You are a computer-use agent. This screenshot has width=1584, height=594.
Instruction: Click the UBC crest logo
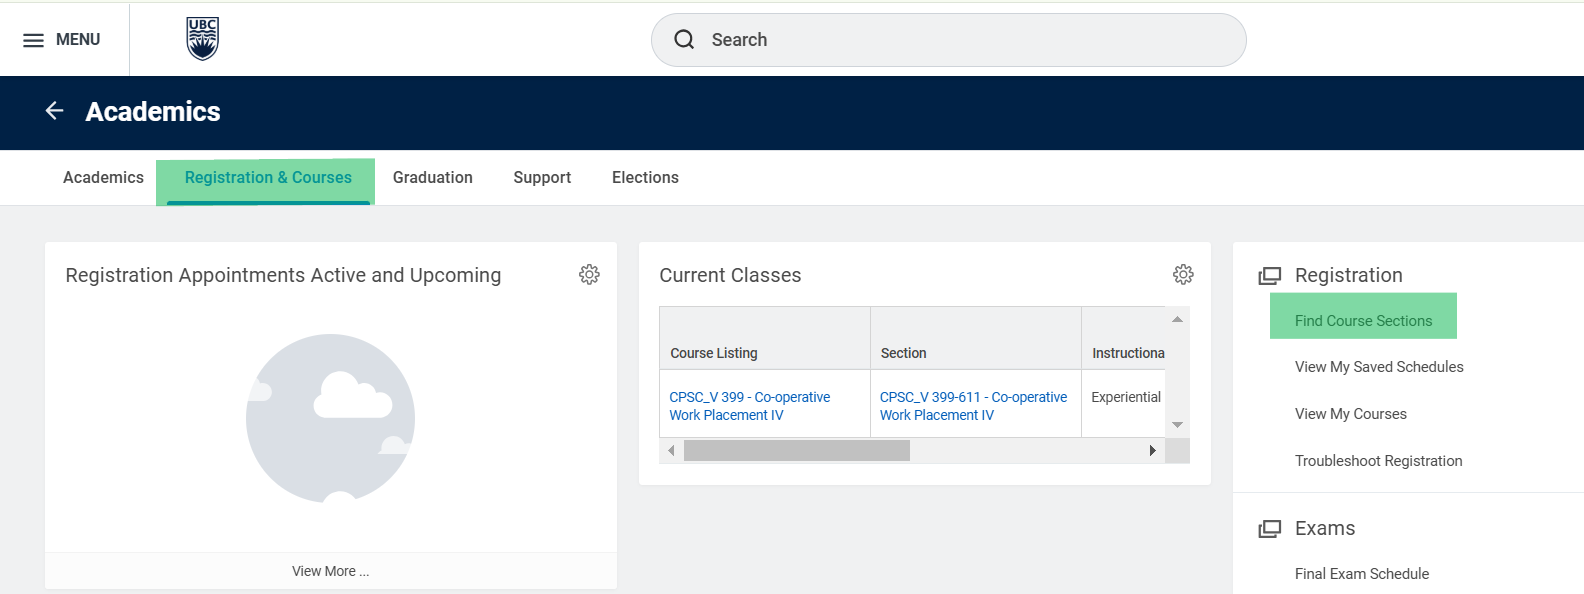click(x=203, y=39)
